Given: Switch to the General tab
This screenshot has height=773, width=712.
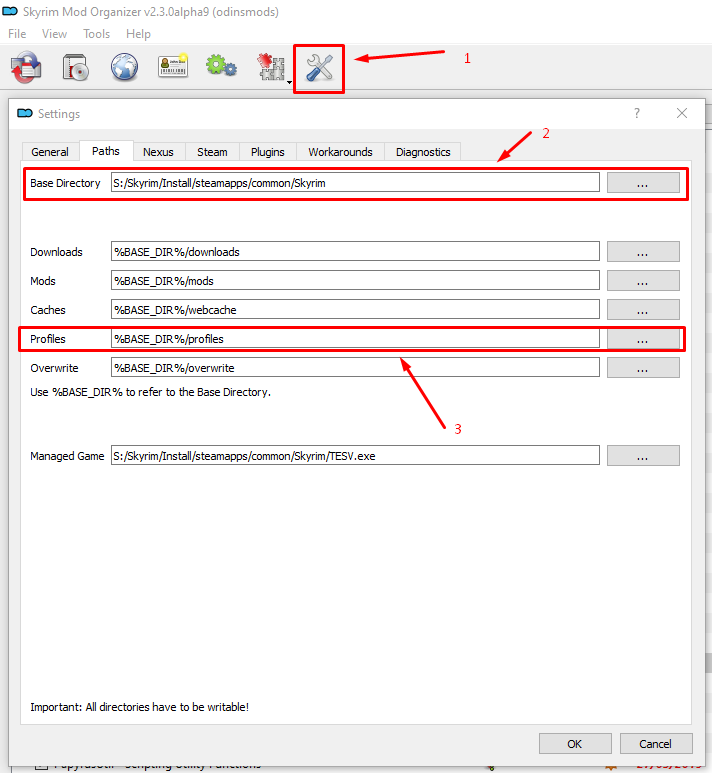Looking at the screenshot, I should click(50, 152).
